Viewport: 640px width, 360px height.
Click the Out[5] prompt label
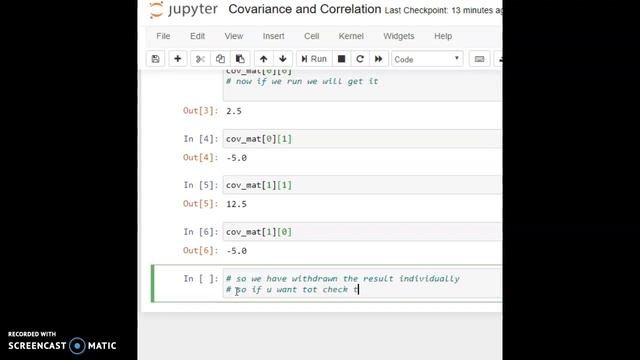coord(201,204)
